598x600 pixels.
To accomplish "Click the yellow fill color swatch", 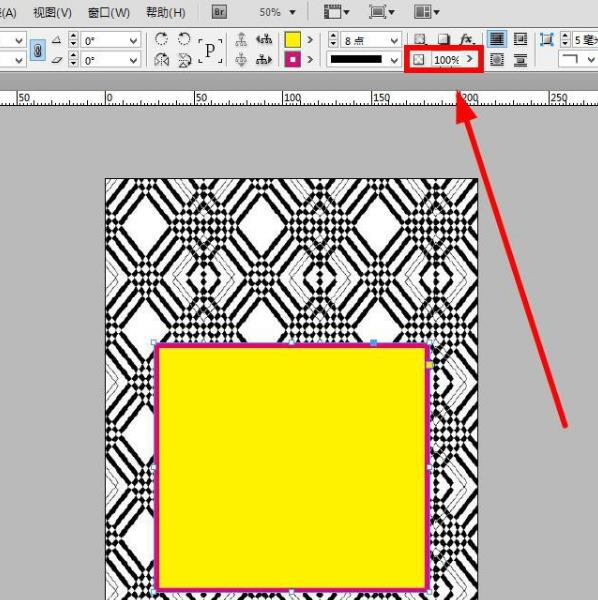I will click(293, 39).
